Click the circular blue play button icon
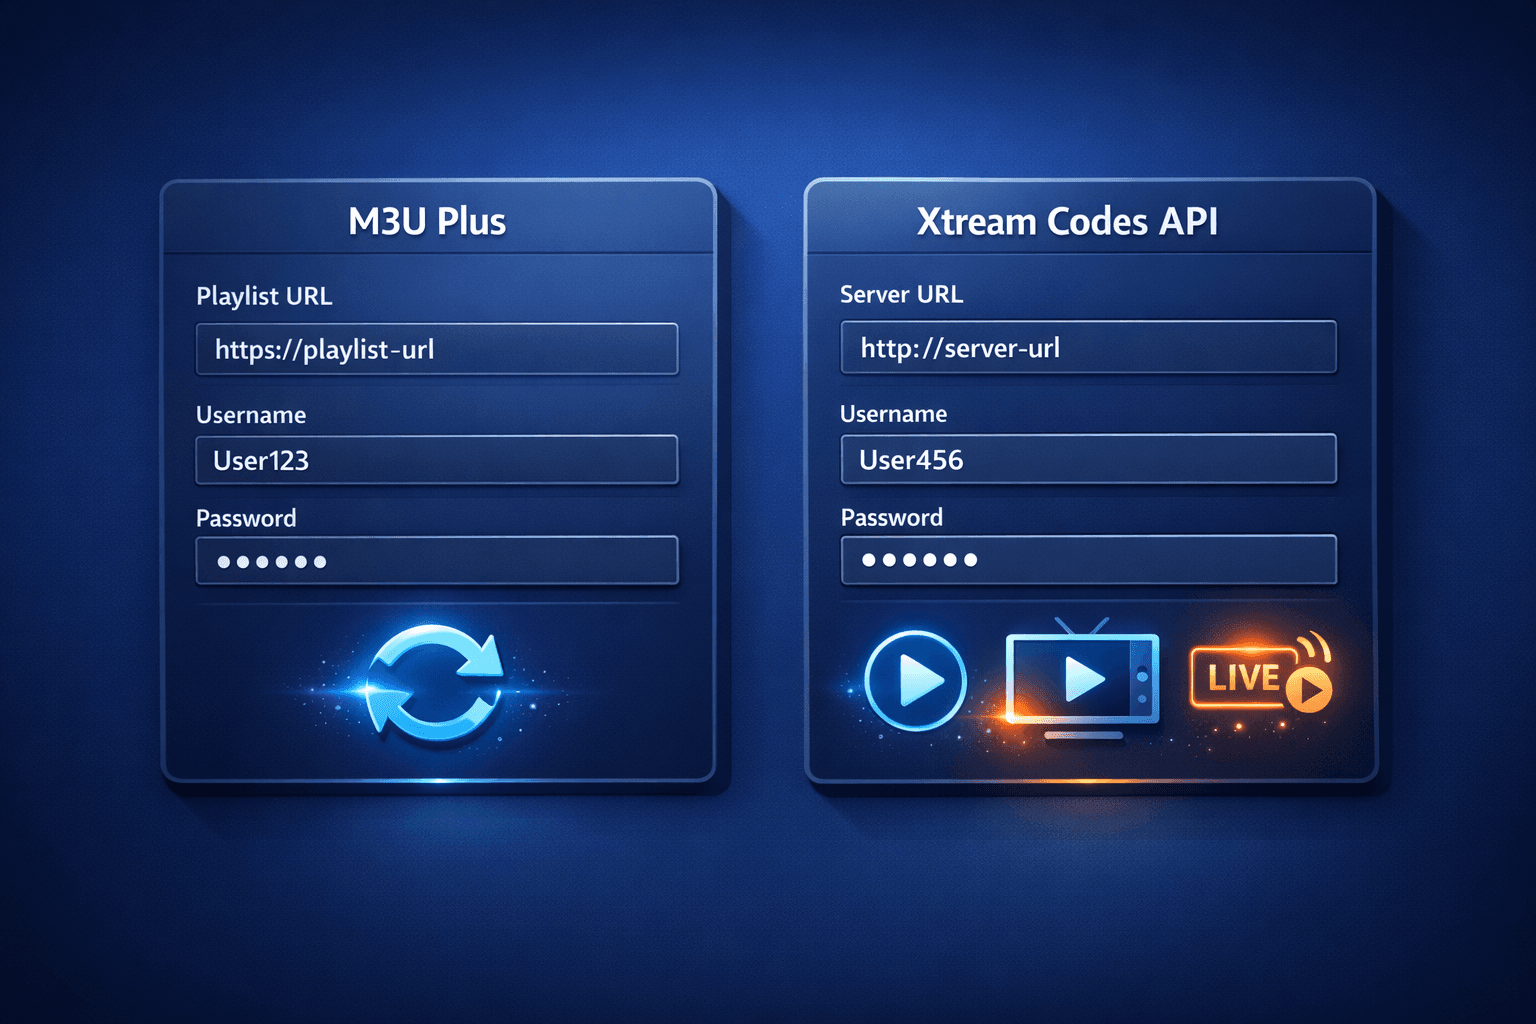Screen dimensions: 1536x1024 click(x=915, y=681)
